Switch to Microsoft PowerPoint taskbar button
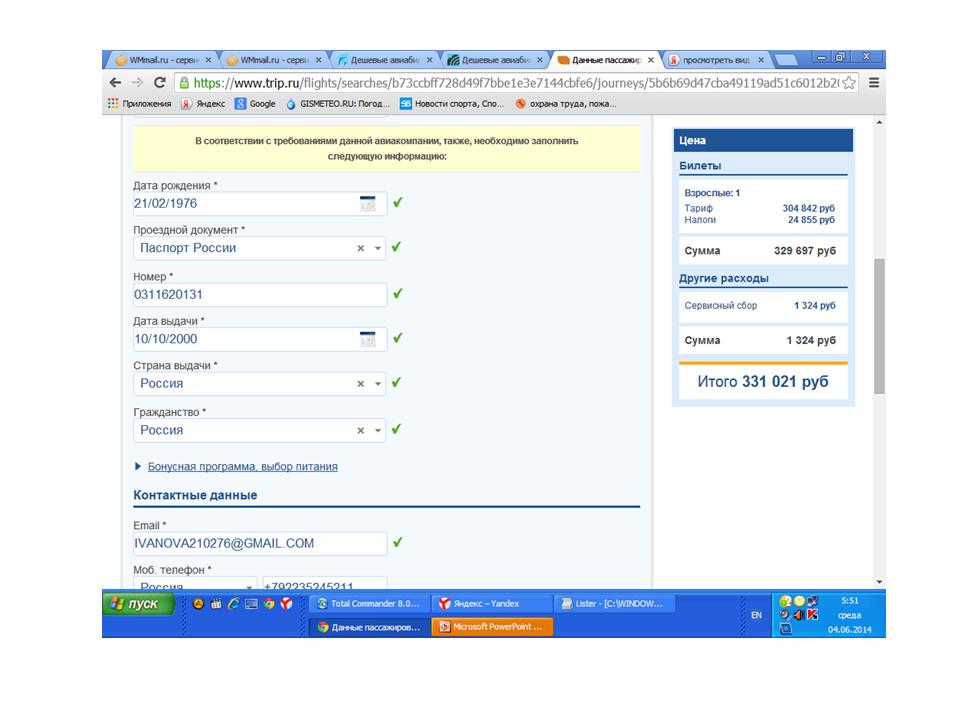This screenshot has height=720, width=960. coord(492,627)
